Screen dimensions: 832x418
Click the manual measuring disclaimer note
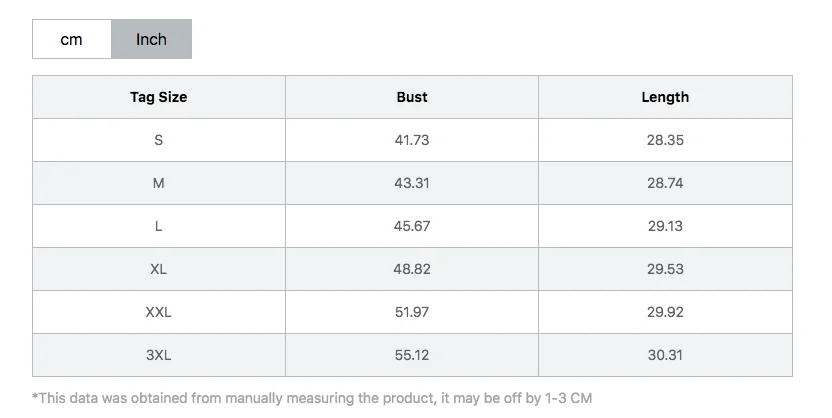click(312, 398)
